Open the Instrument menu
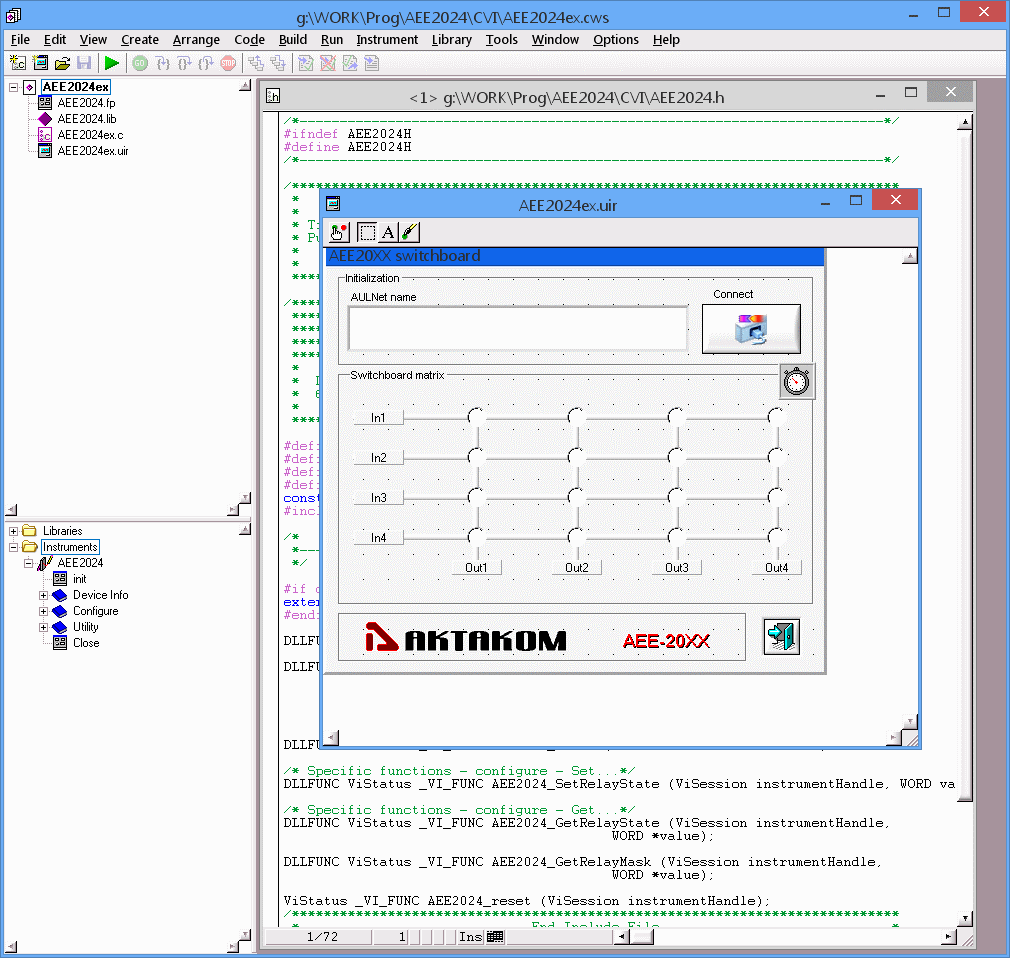Image resolution: width=1010 pixels, height=958 pixels. [x=387, y=40]
